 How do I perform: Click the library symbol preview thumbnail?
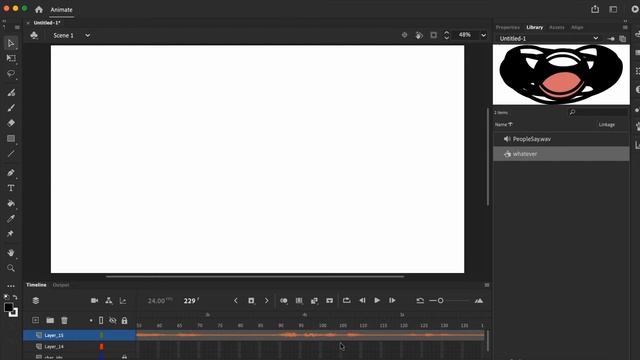point(561,74)
